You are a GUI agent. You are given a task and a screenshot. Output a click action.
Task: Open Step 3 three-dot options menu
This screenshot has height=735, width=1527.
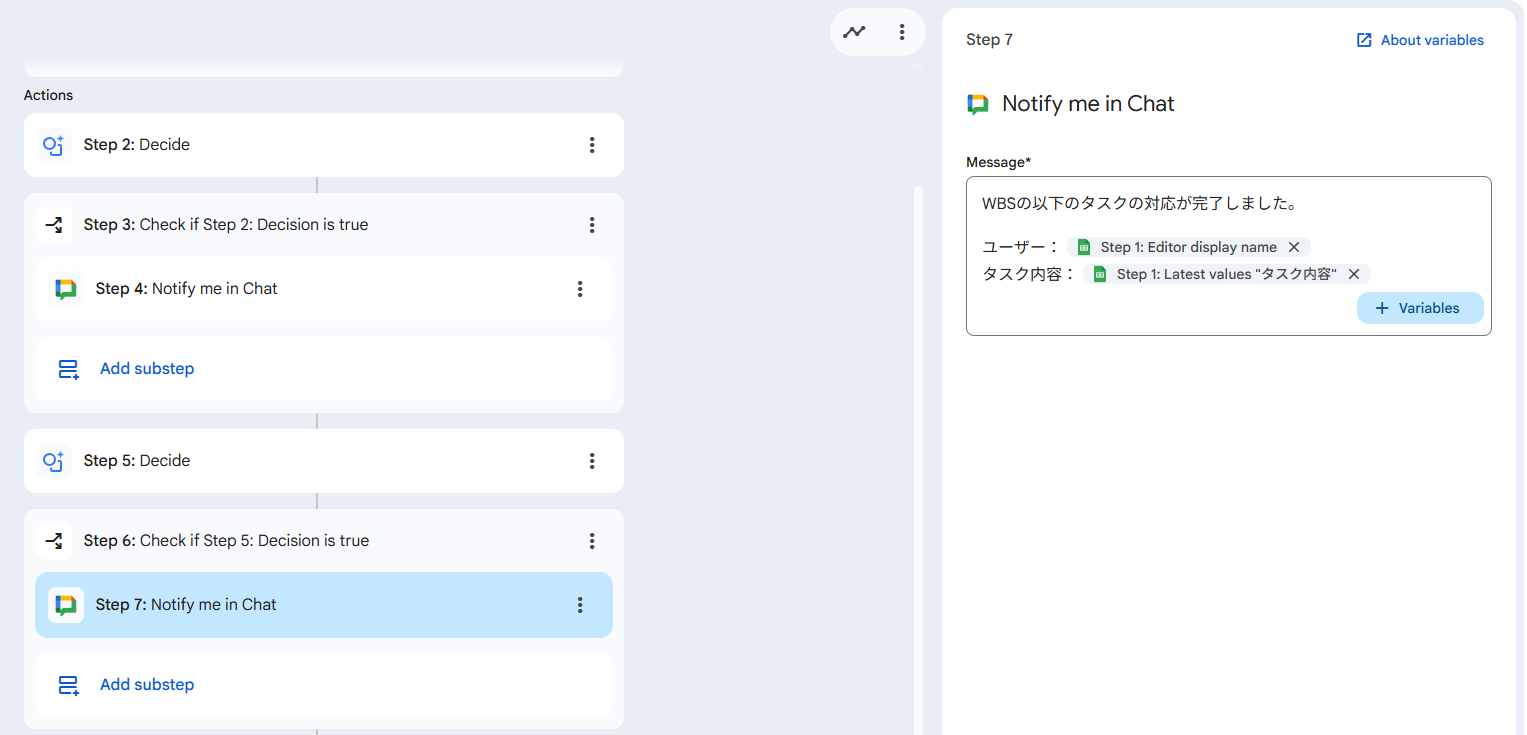592,225
